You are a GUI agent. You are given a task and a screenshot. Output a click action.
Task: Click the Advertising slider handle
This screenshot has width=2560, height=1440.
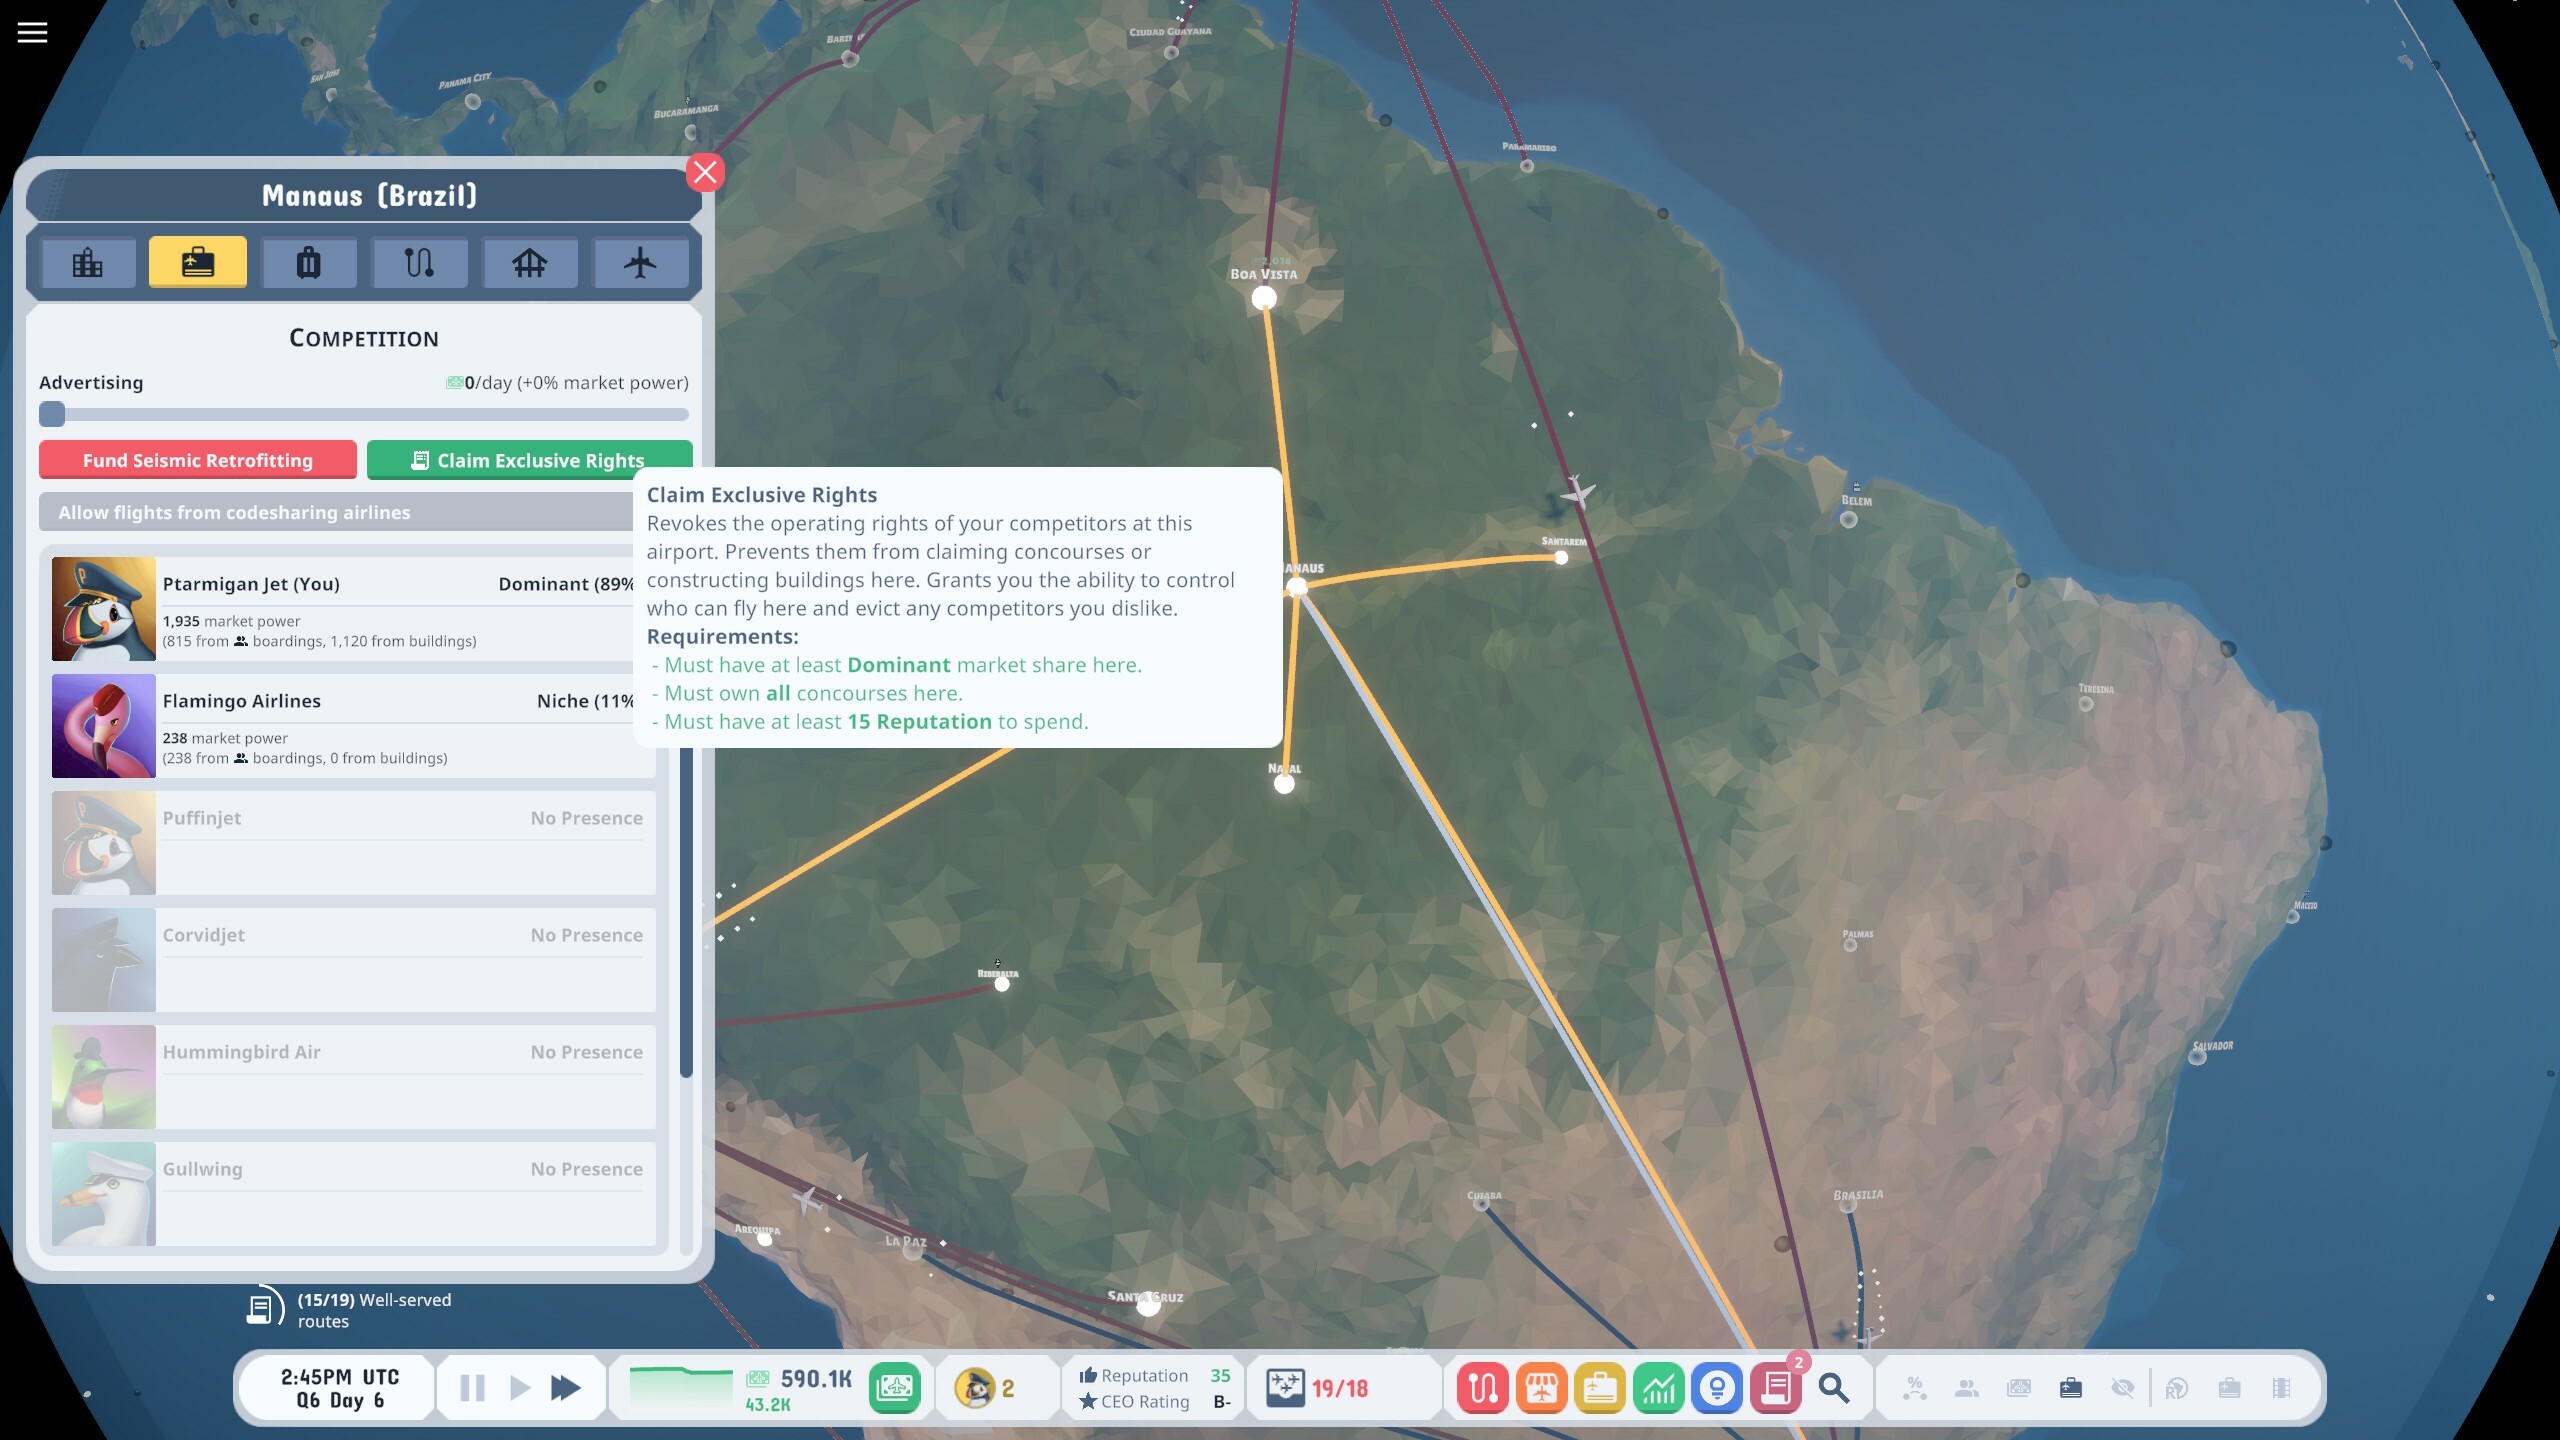pyautogui.click(x=52, y=414)
